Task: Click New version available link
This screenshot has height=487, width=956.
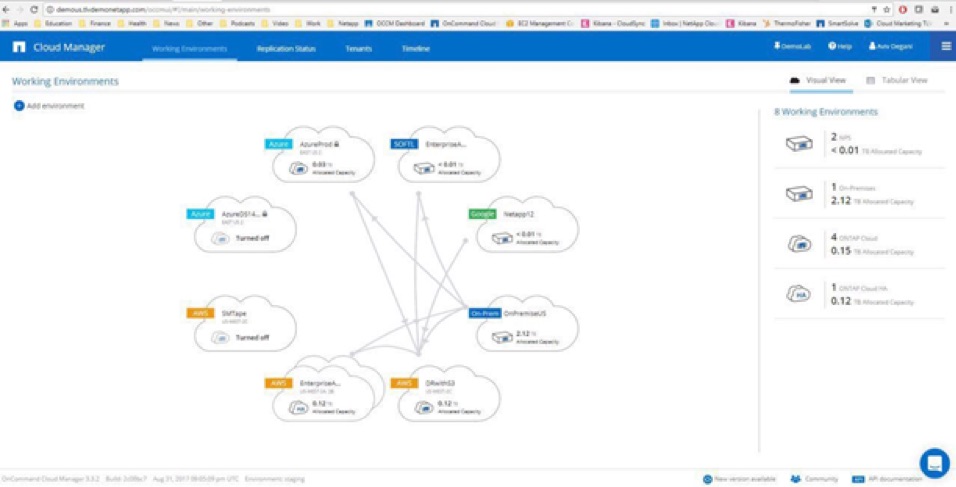Action: tap(739, 479)
